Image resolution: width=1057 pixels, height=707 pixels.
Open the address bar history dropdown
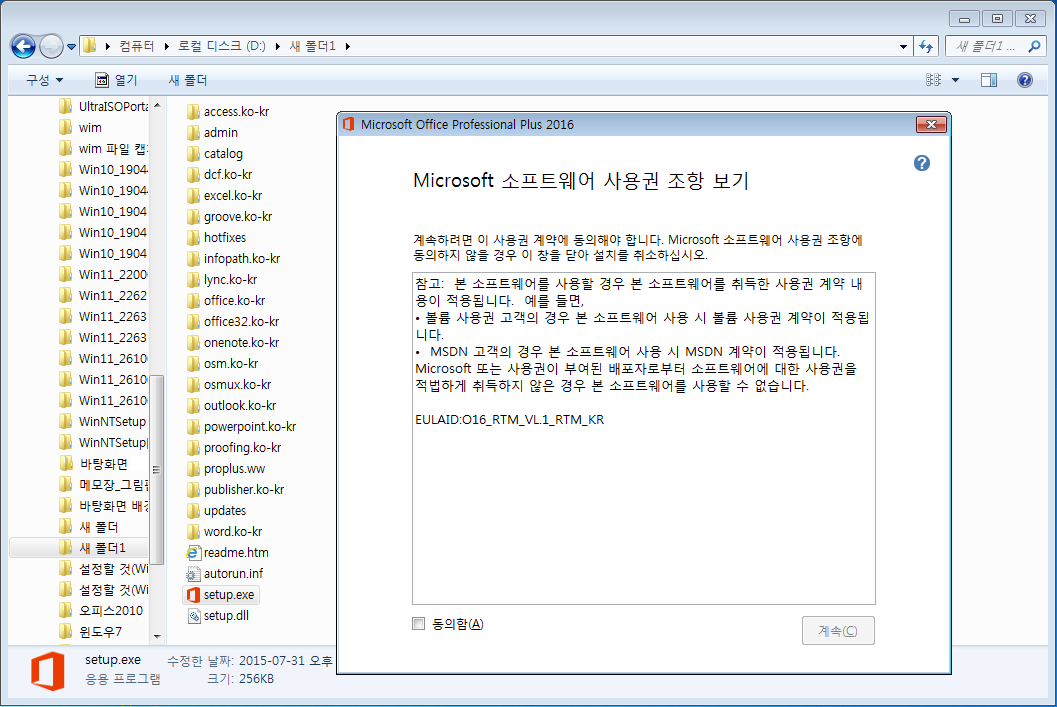coord(903,47)
